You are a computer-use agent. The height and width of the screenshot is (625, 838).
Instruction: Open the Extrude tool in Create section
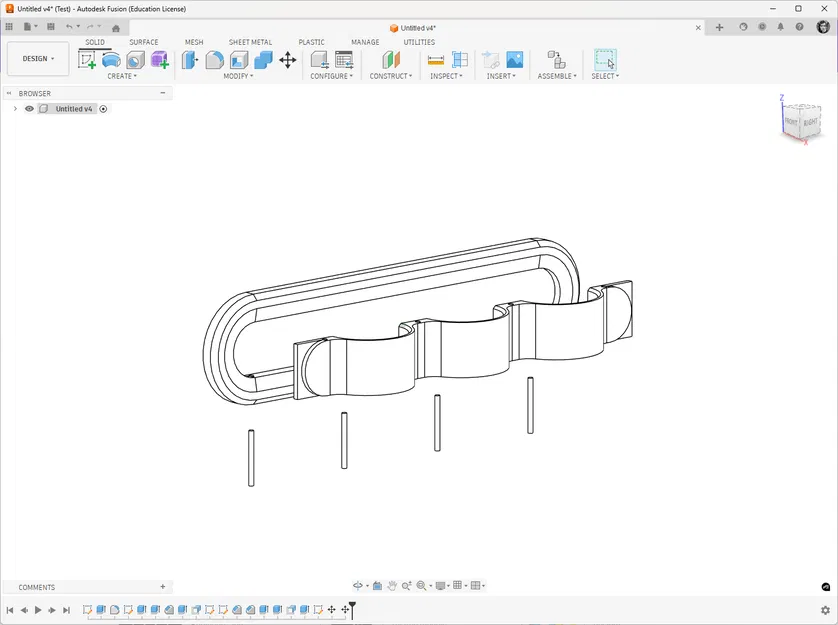tap(111, 60)
